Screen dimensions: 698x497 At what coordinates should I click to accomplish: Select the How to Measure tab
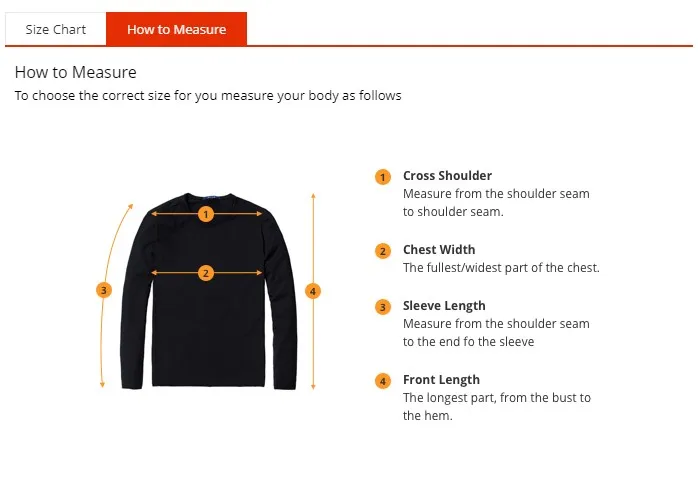coord(176,29)
